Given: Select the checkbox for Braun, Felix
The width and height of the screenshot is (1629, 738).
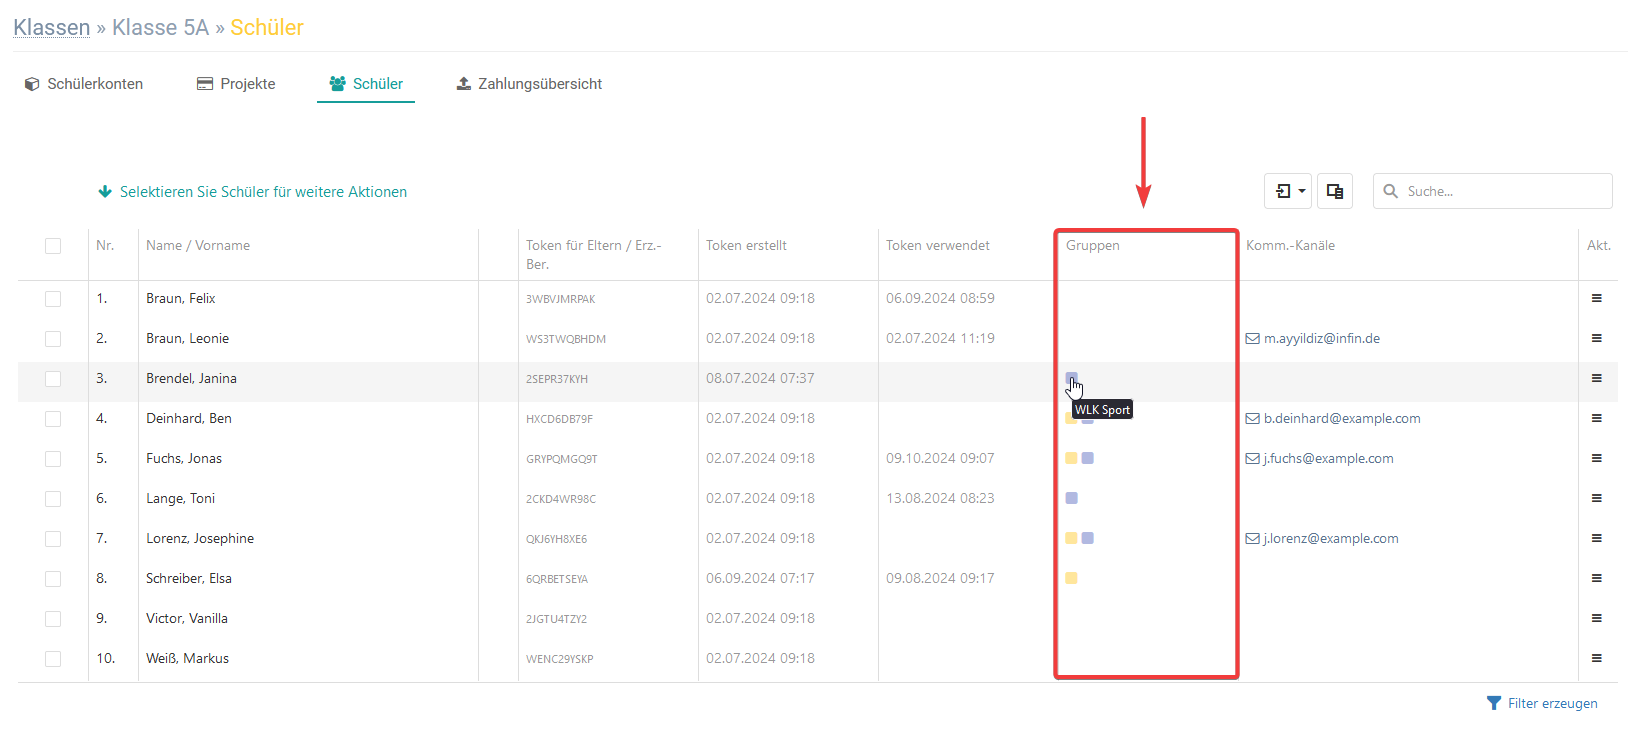Looking at the screenshot, I should (x=53, y=299).
